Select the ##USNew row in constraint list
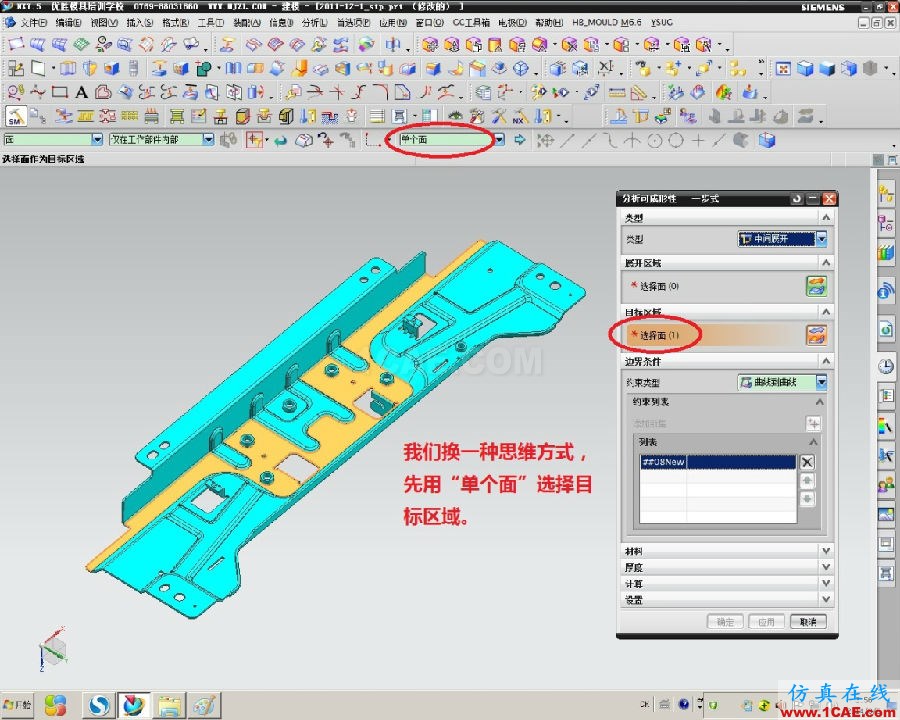The image size is (900, 720). tap(718, 462)
